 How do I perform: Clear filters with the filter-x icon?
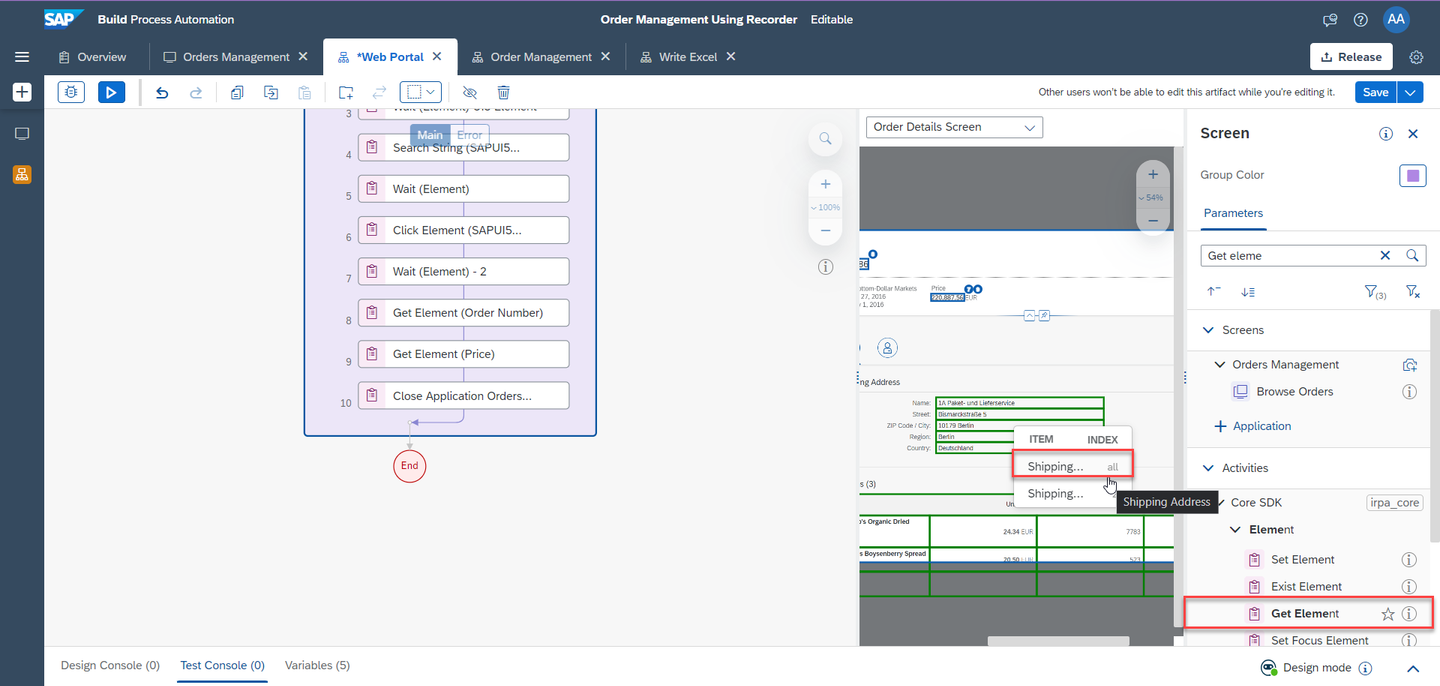point(1412,291)
